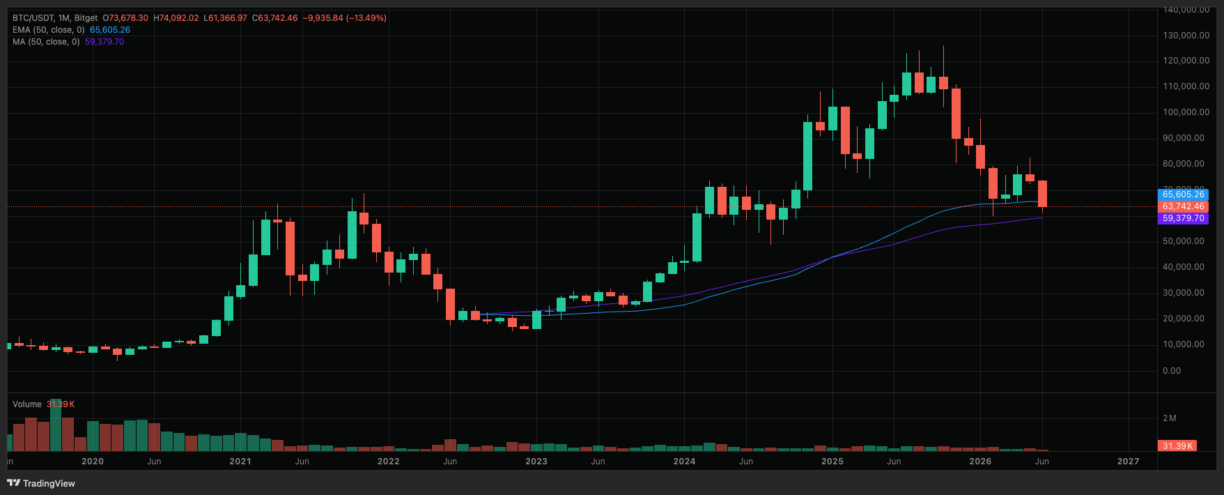Click the 2027 label on time axis
Image resolution: width=1224 pixels, height=495 pixels.
coord(1128,462)
